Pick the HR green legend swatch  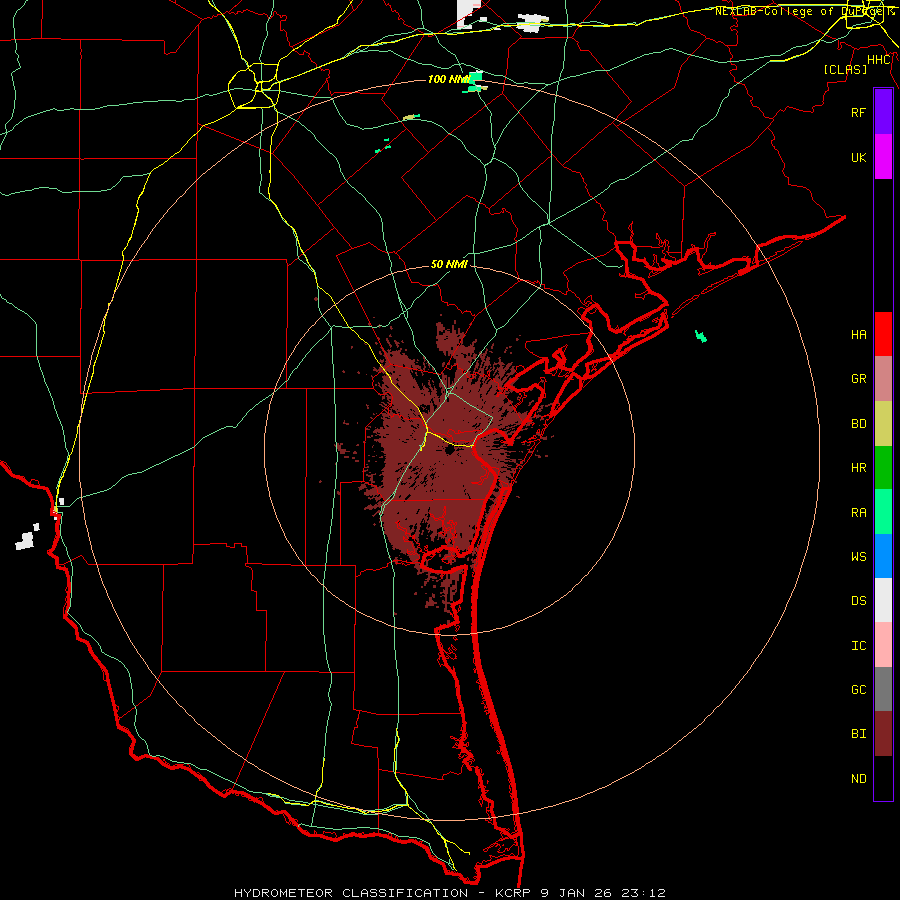pyautogui.click(x=883, y=468)
